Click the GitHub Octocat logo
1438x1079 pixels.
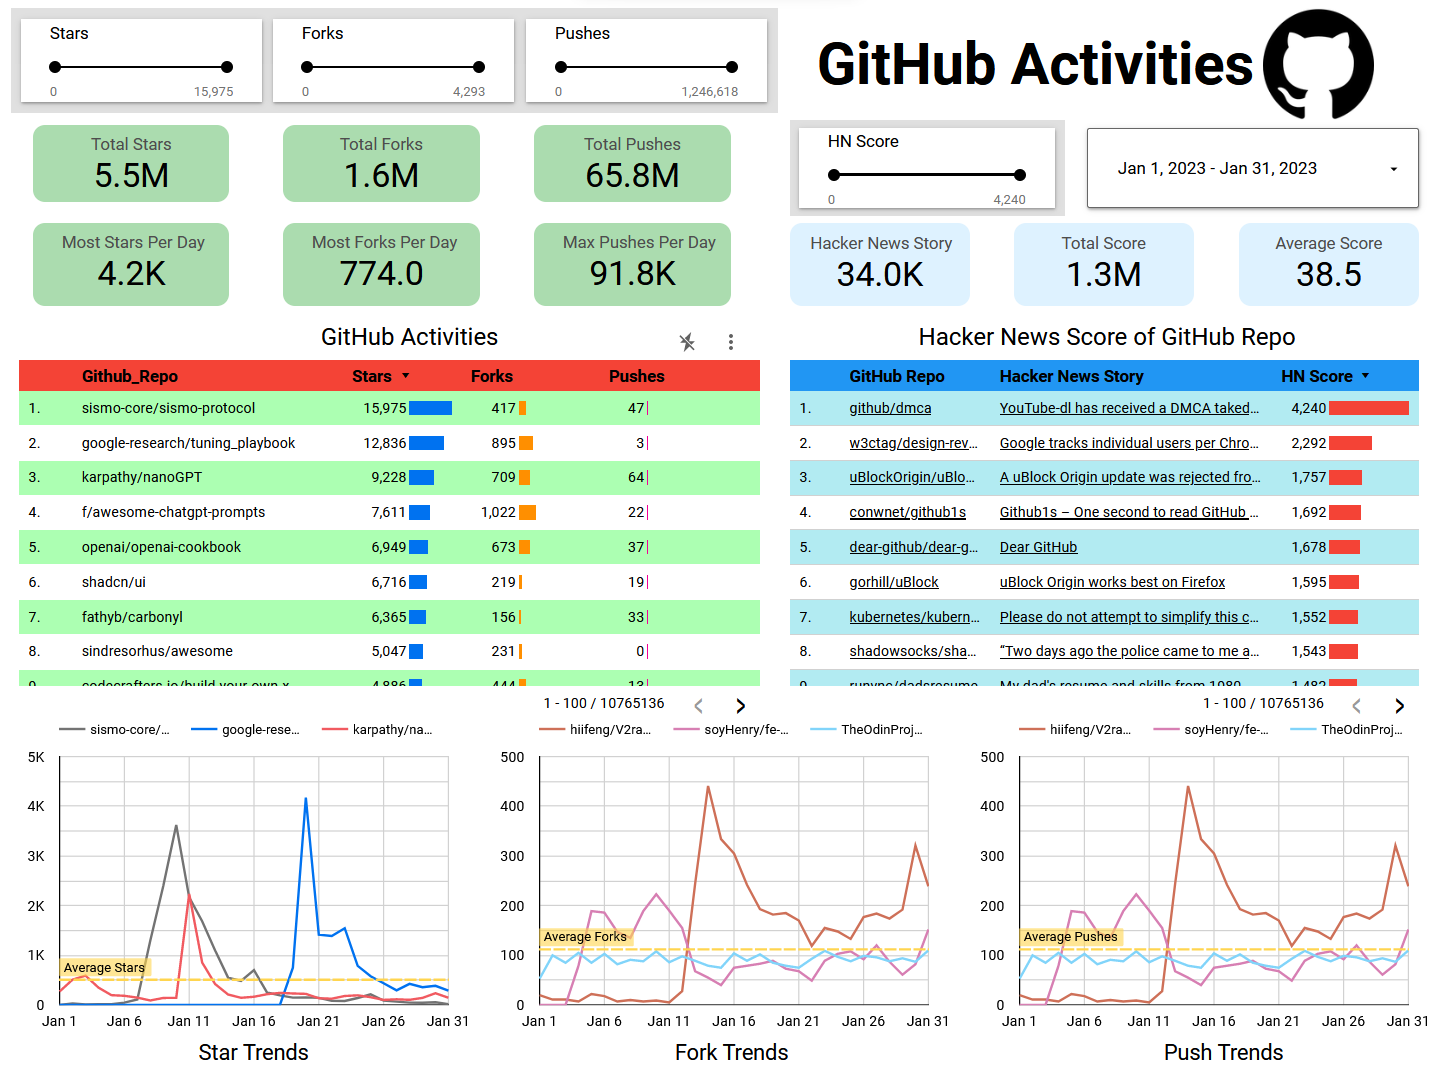1318,64
